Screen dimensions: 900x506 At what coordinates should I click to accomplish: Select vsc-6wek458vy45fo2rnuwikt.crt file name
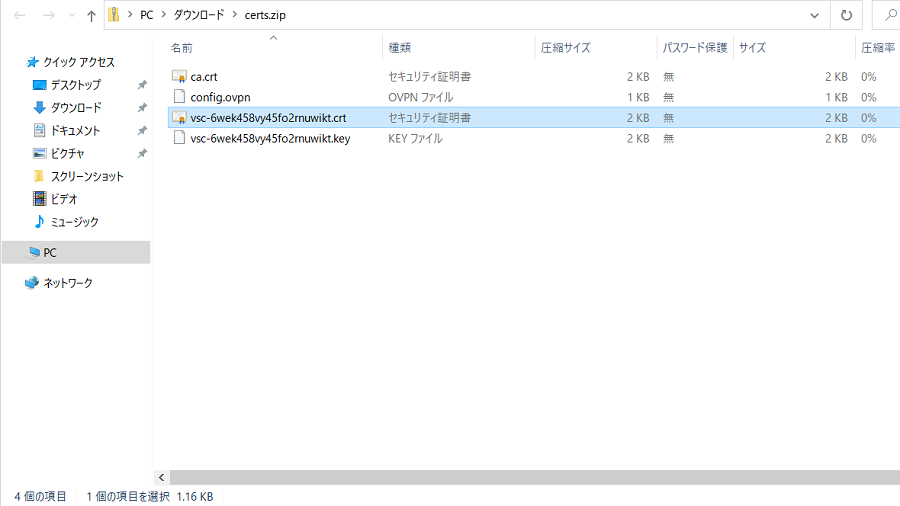tap(268, 118)
